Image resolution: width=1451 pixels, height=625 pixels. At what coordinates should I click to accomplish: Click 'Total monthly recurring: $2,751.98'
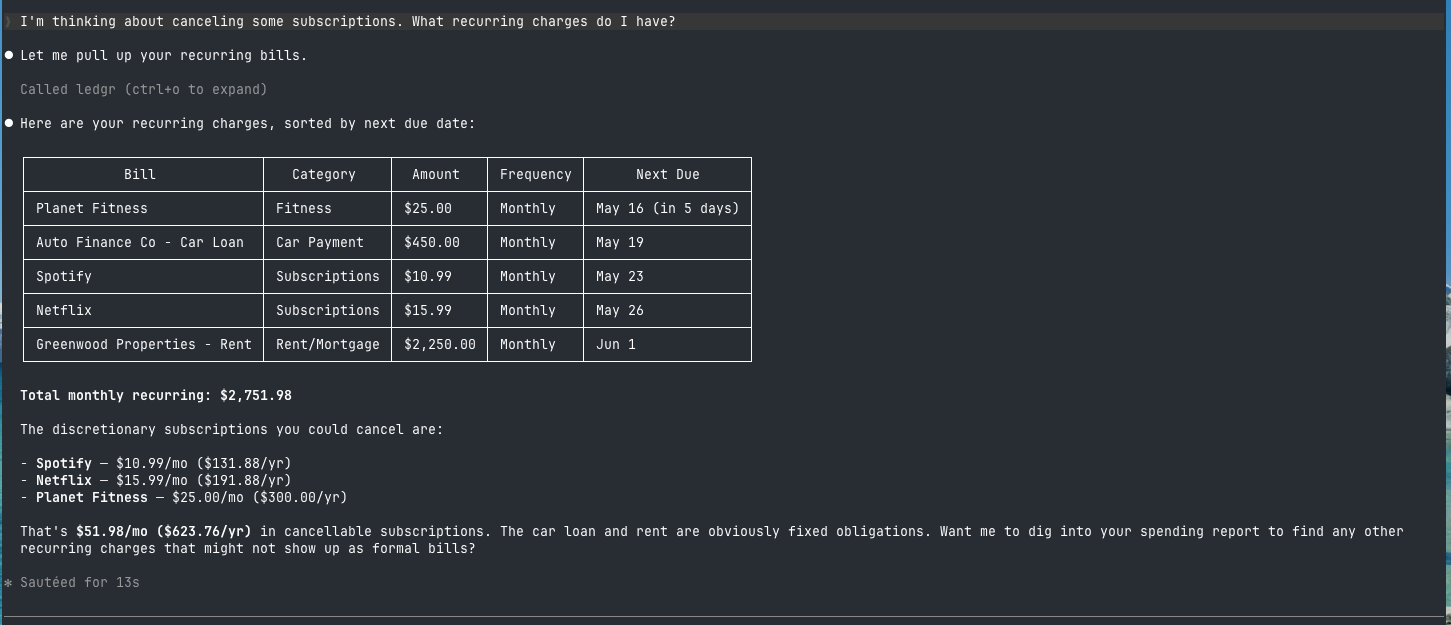pyautogui.click(x=156, y=396)
